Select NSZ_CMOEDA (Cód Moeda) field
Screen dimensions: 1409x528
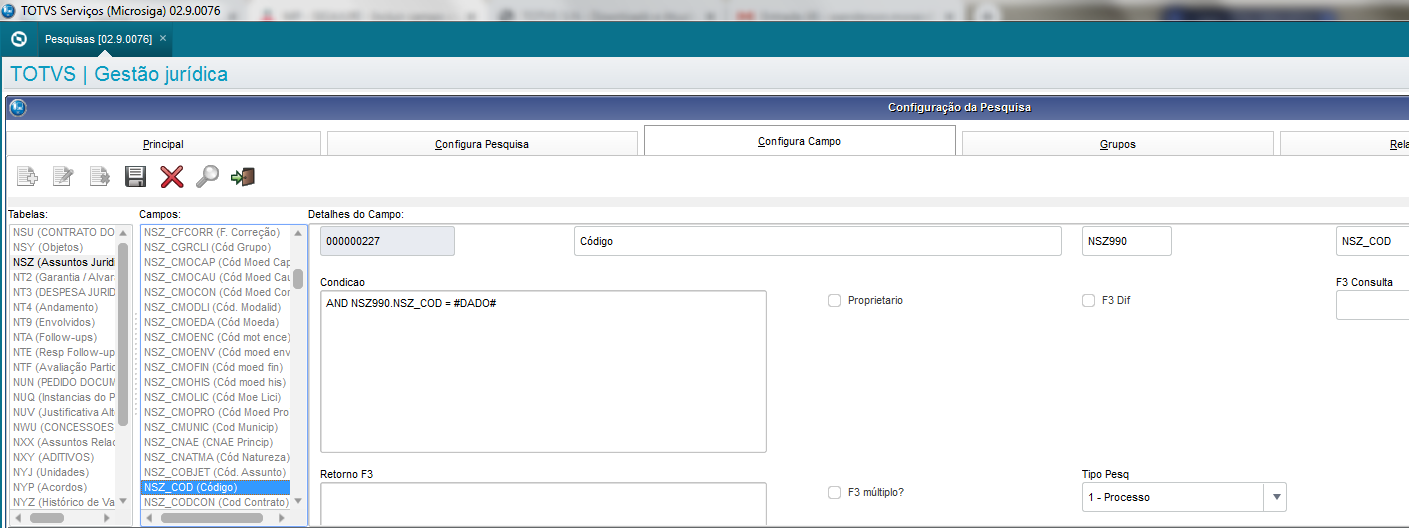click(x=216, y=322)
